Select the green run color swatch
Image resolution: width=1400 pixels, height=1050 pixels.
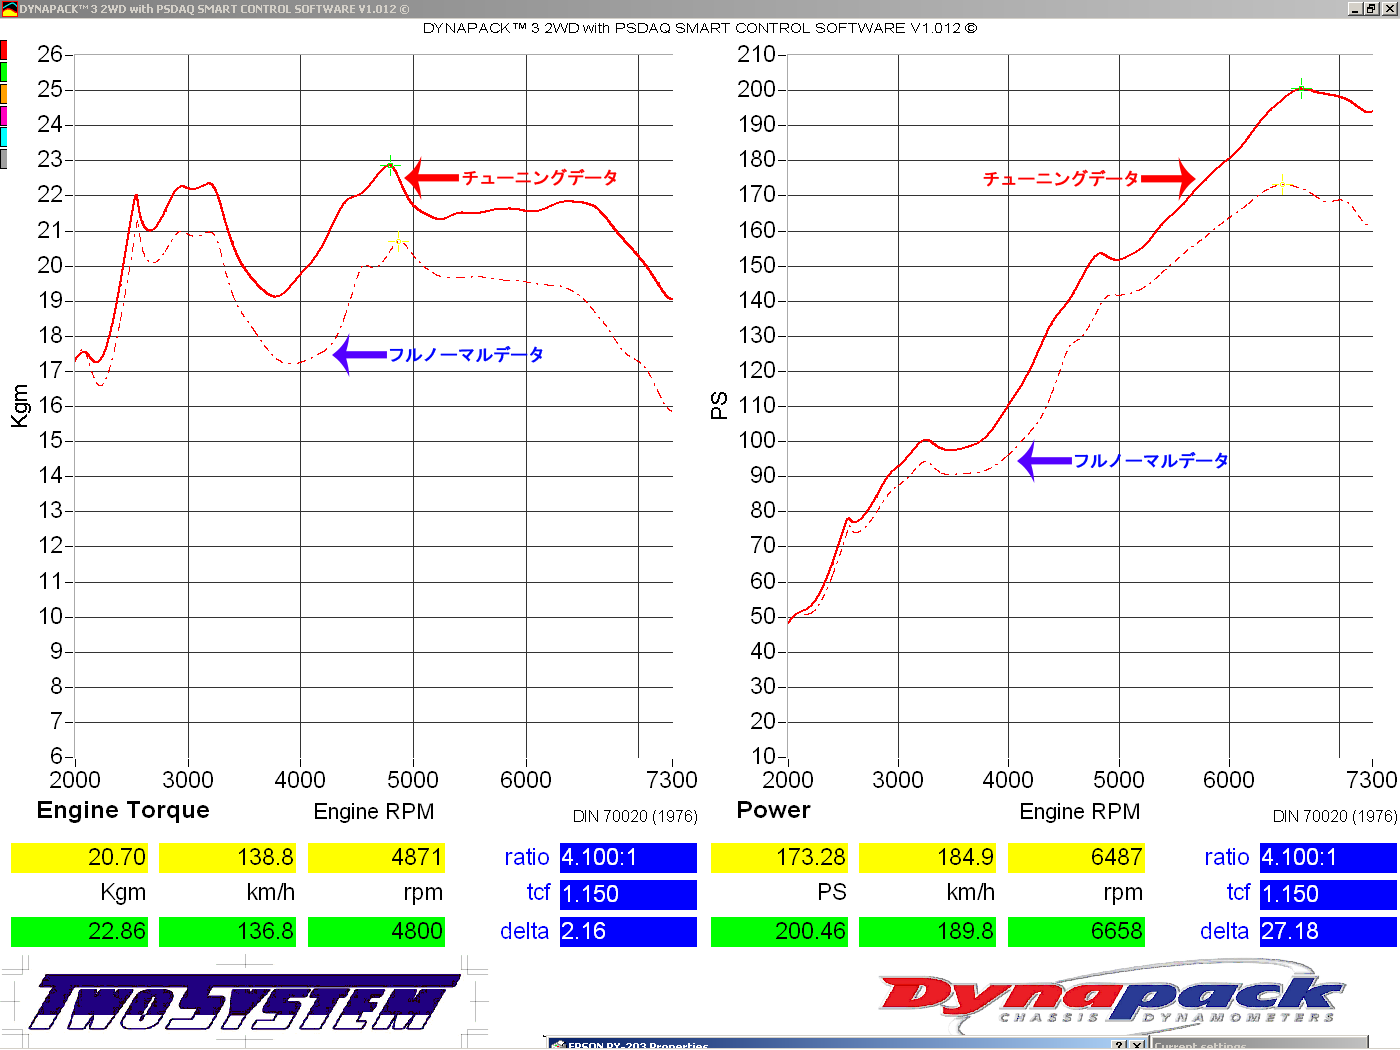point(4,72)
